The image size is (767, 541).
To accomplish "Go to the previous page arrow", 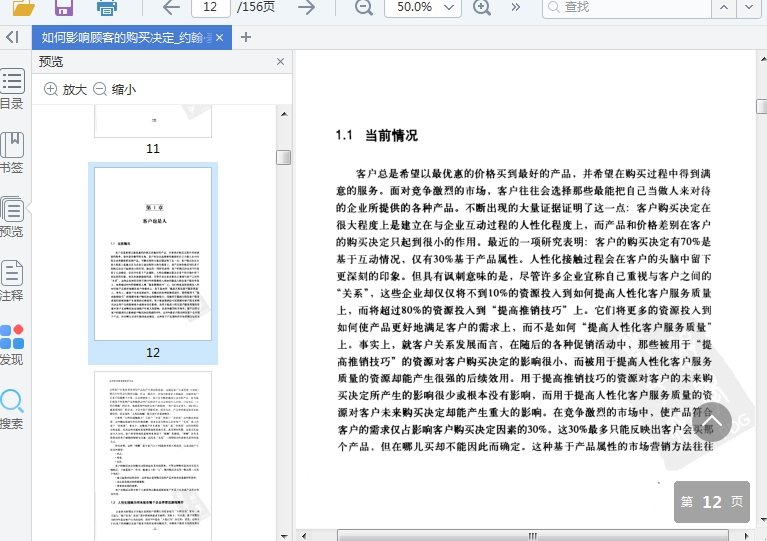I will tap(171, 7).
